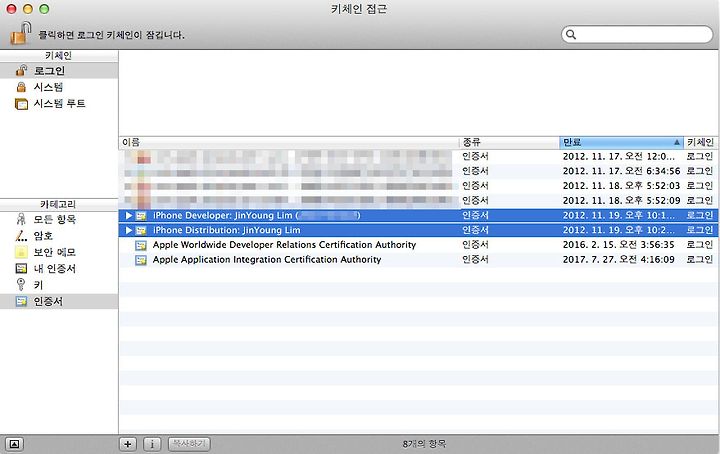Toggle the preview pane button in the bottom-left corner
The height and width of the screenshot is (454, 720).
pos(14,444)
